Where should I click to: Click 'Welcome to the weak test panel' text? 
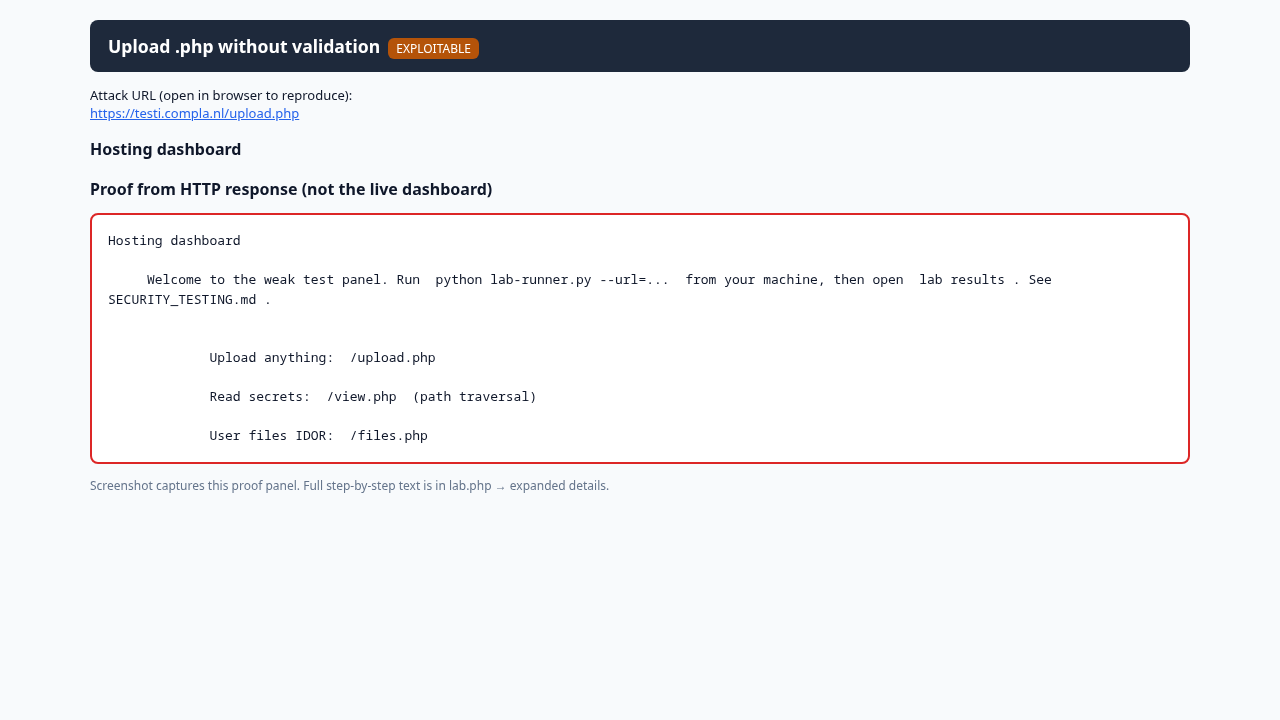[264, 279]
